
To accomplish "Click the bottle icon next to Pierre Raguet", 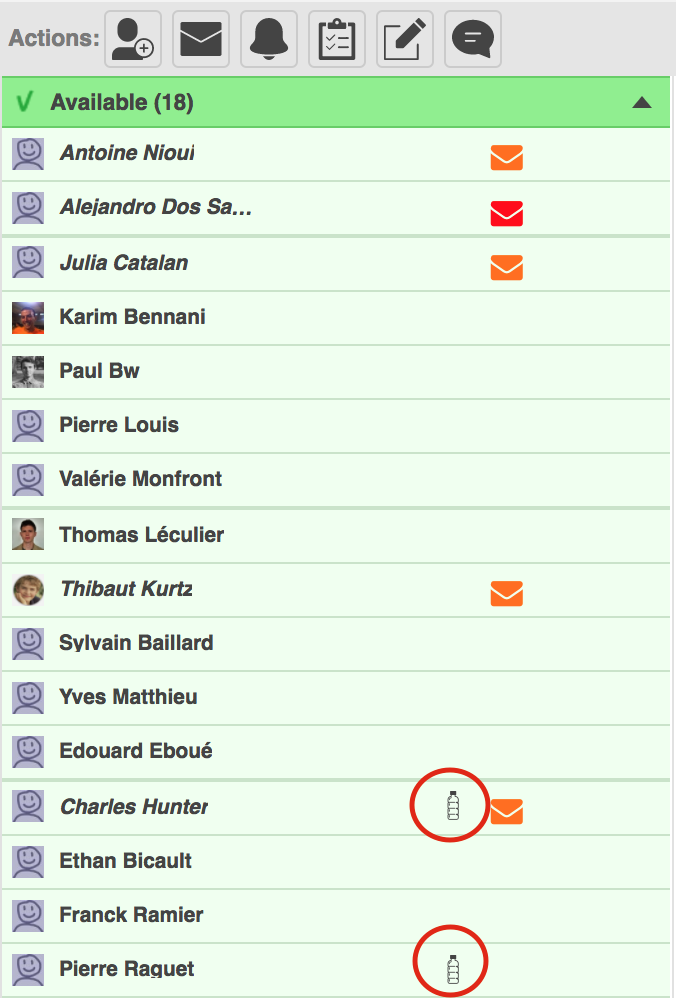I will tap(453, 968).
